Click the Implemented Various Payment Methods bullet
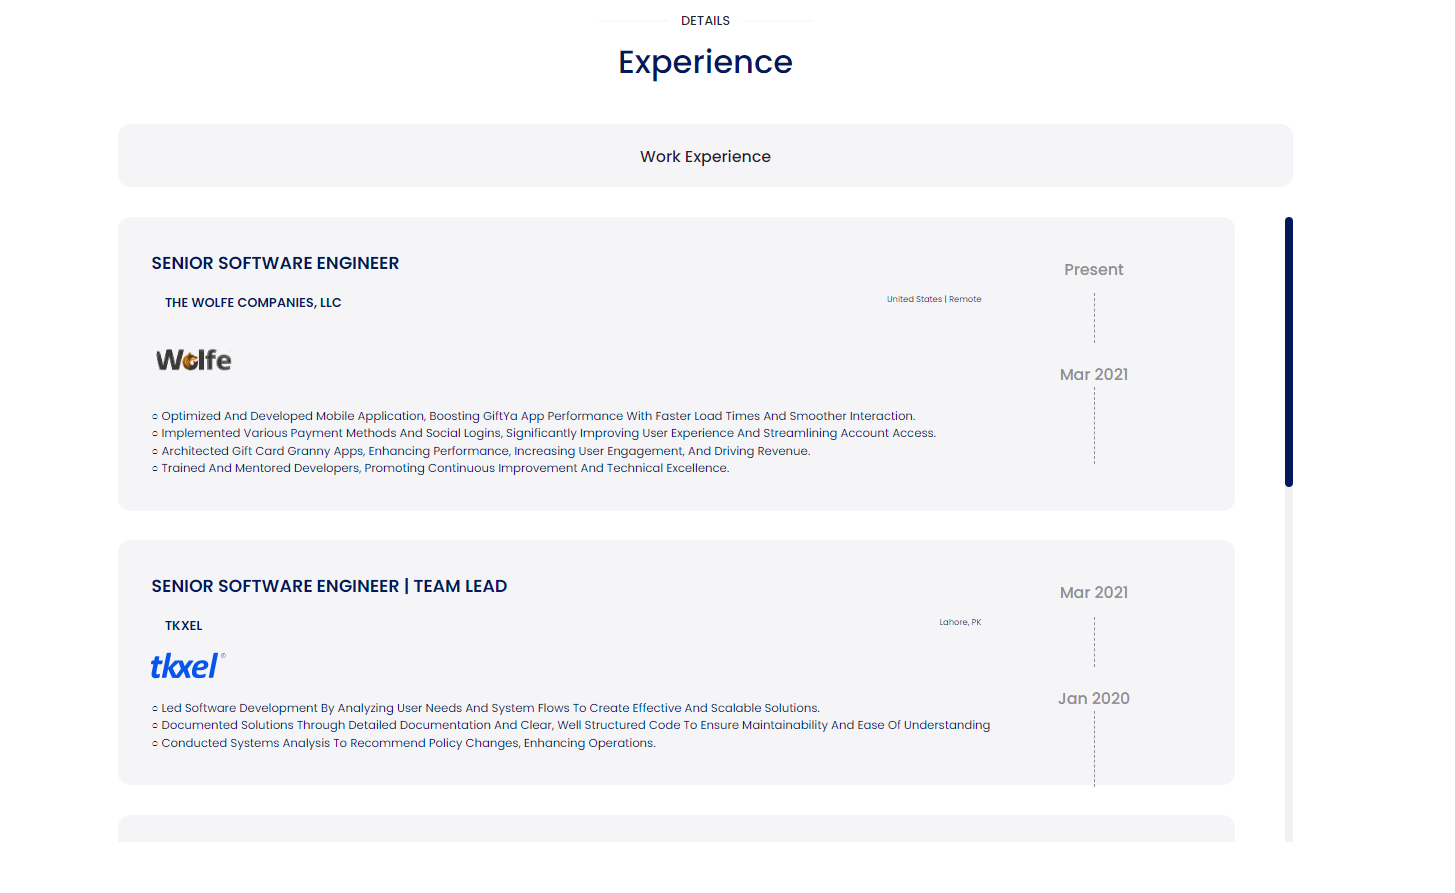Screen dimensions: 1455x893 [x=544, y=433]
